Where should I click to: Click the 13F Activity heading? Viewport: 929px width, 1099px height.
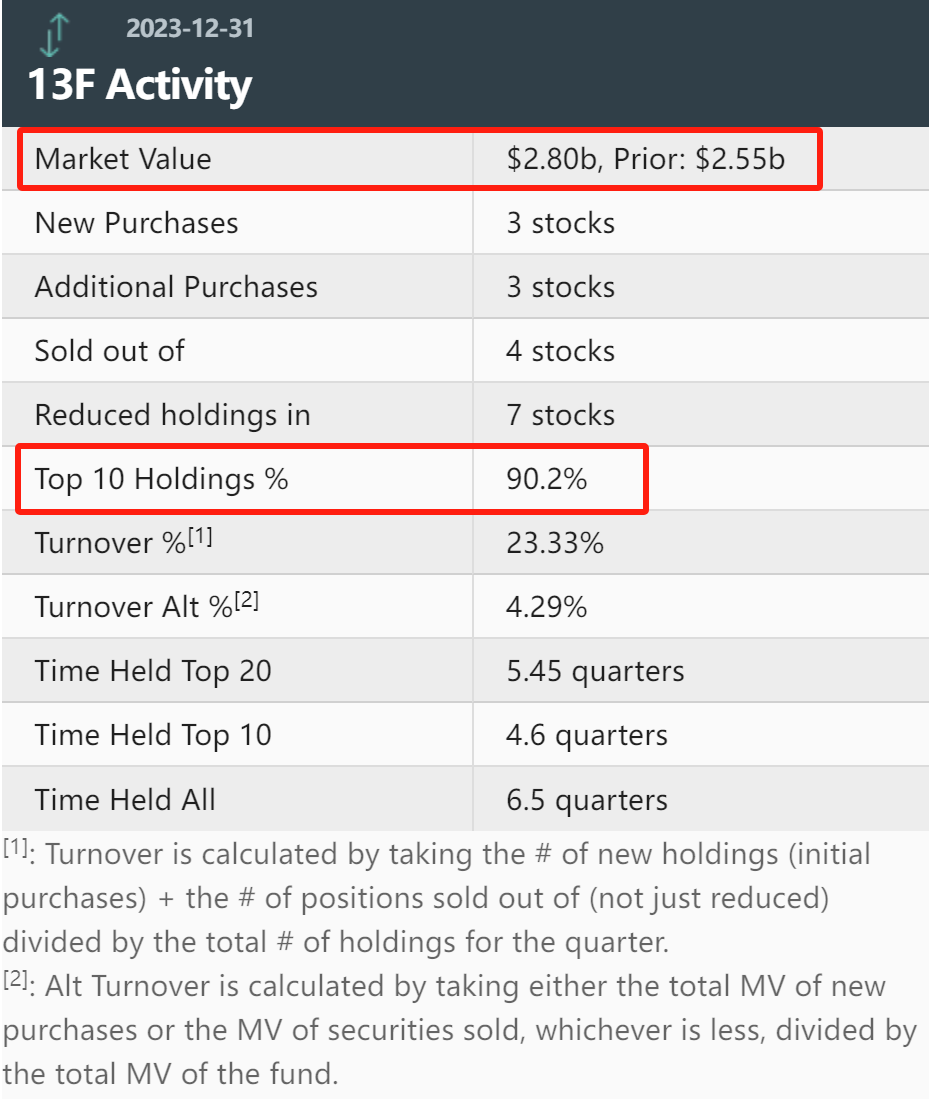pyautogui.click(x=140, y=85)
